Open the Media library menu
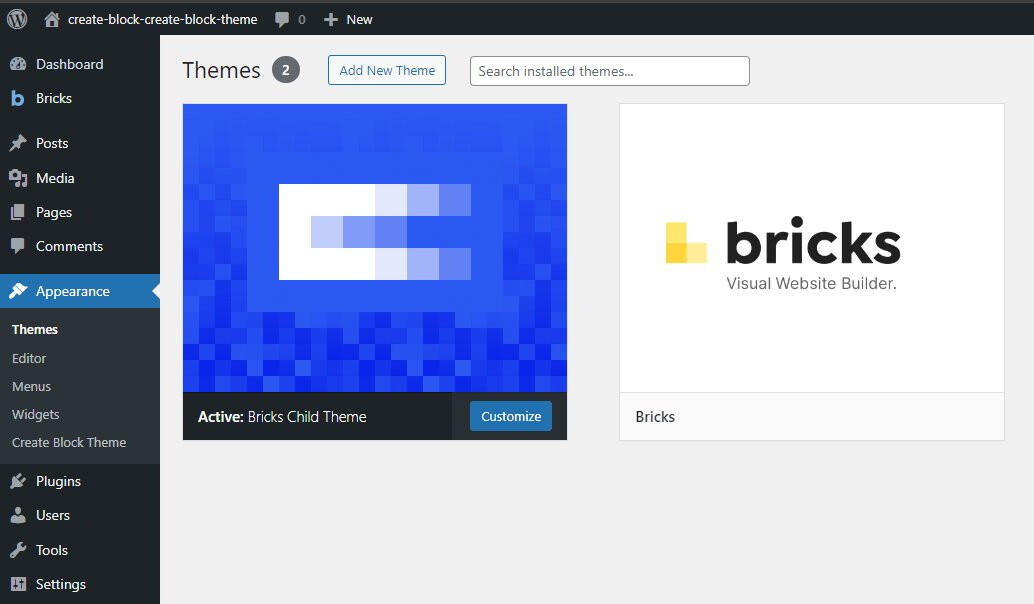1034x604 pixels. 80,178
